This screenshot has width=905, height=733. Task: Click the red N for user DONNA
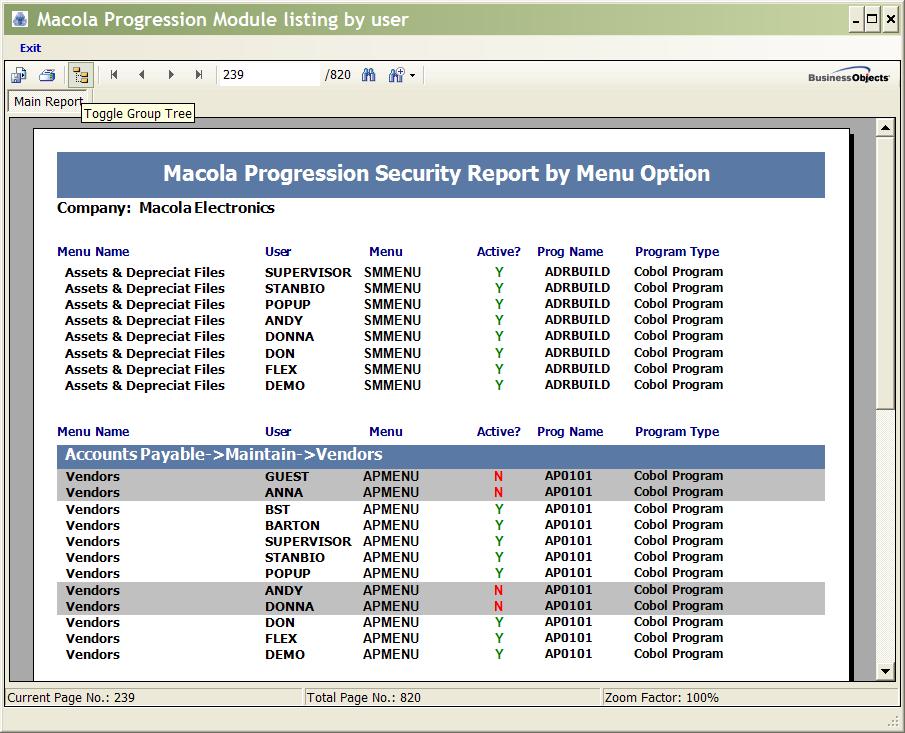click(498, 606)
